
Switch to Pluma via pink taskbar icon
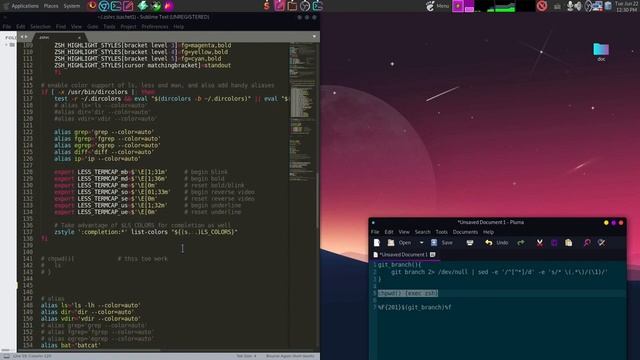point(280,6)
